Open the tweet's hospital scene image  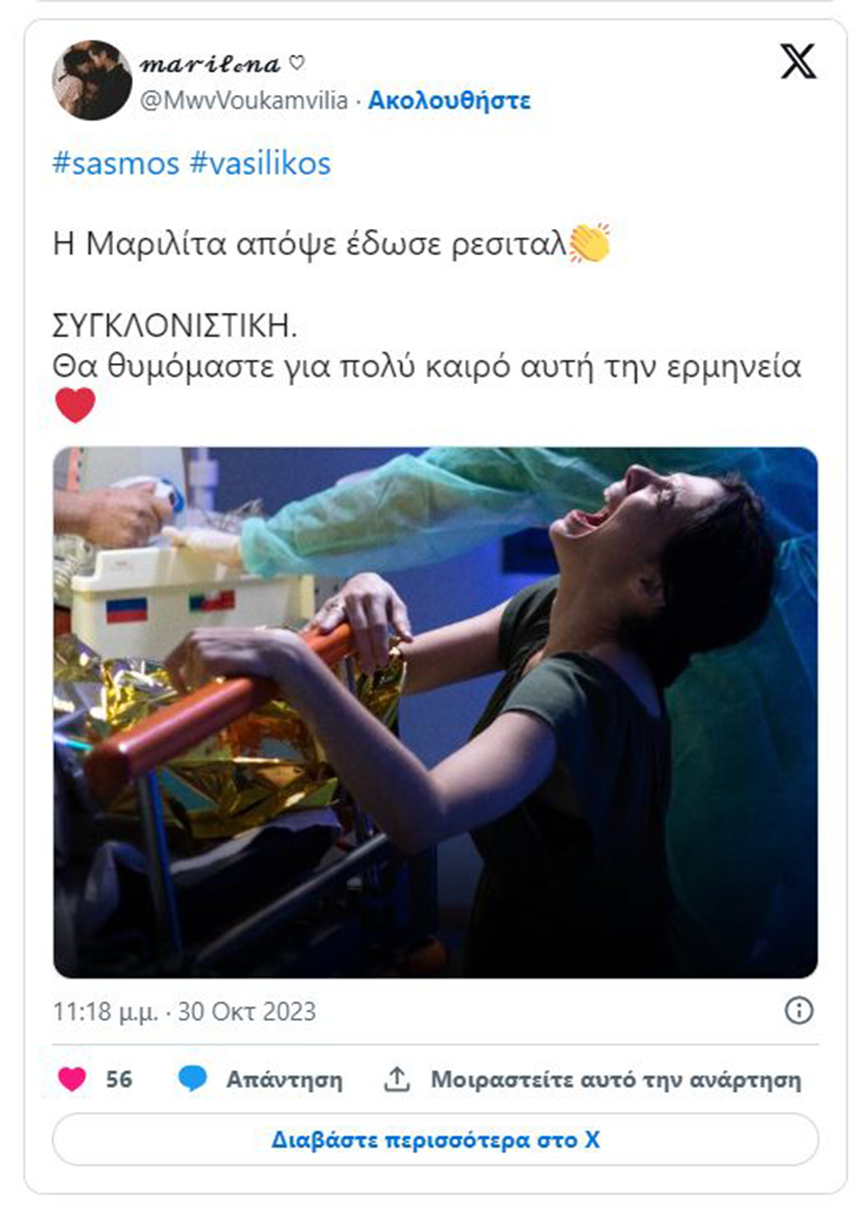435,712
